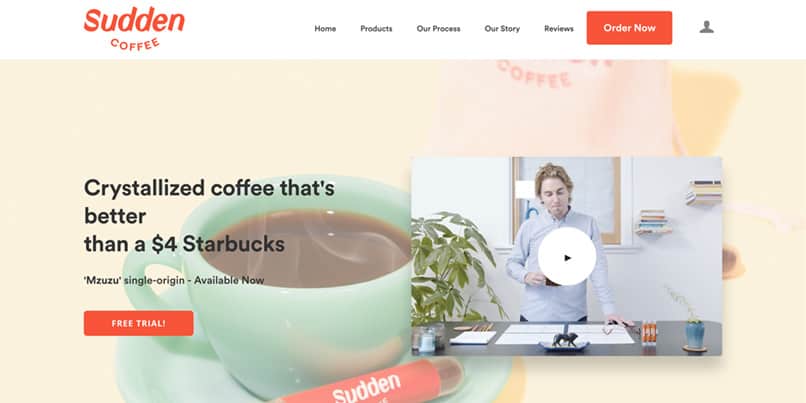
Task: Click the Crystallized coffee headline text
Action: click(x=209, y=216)
